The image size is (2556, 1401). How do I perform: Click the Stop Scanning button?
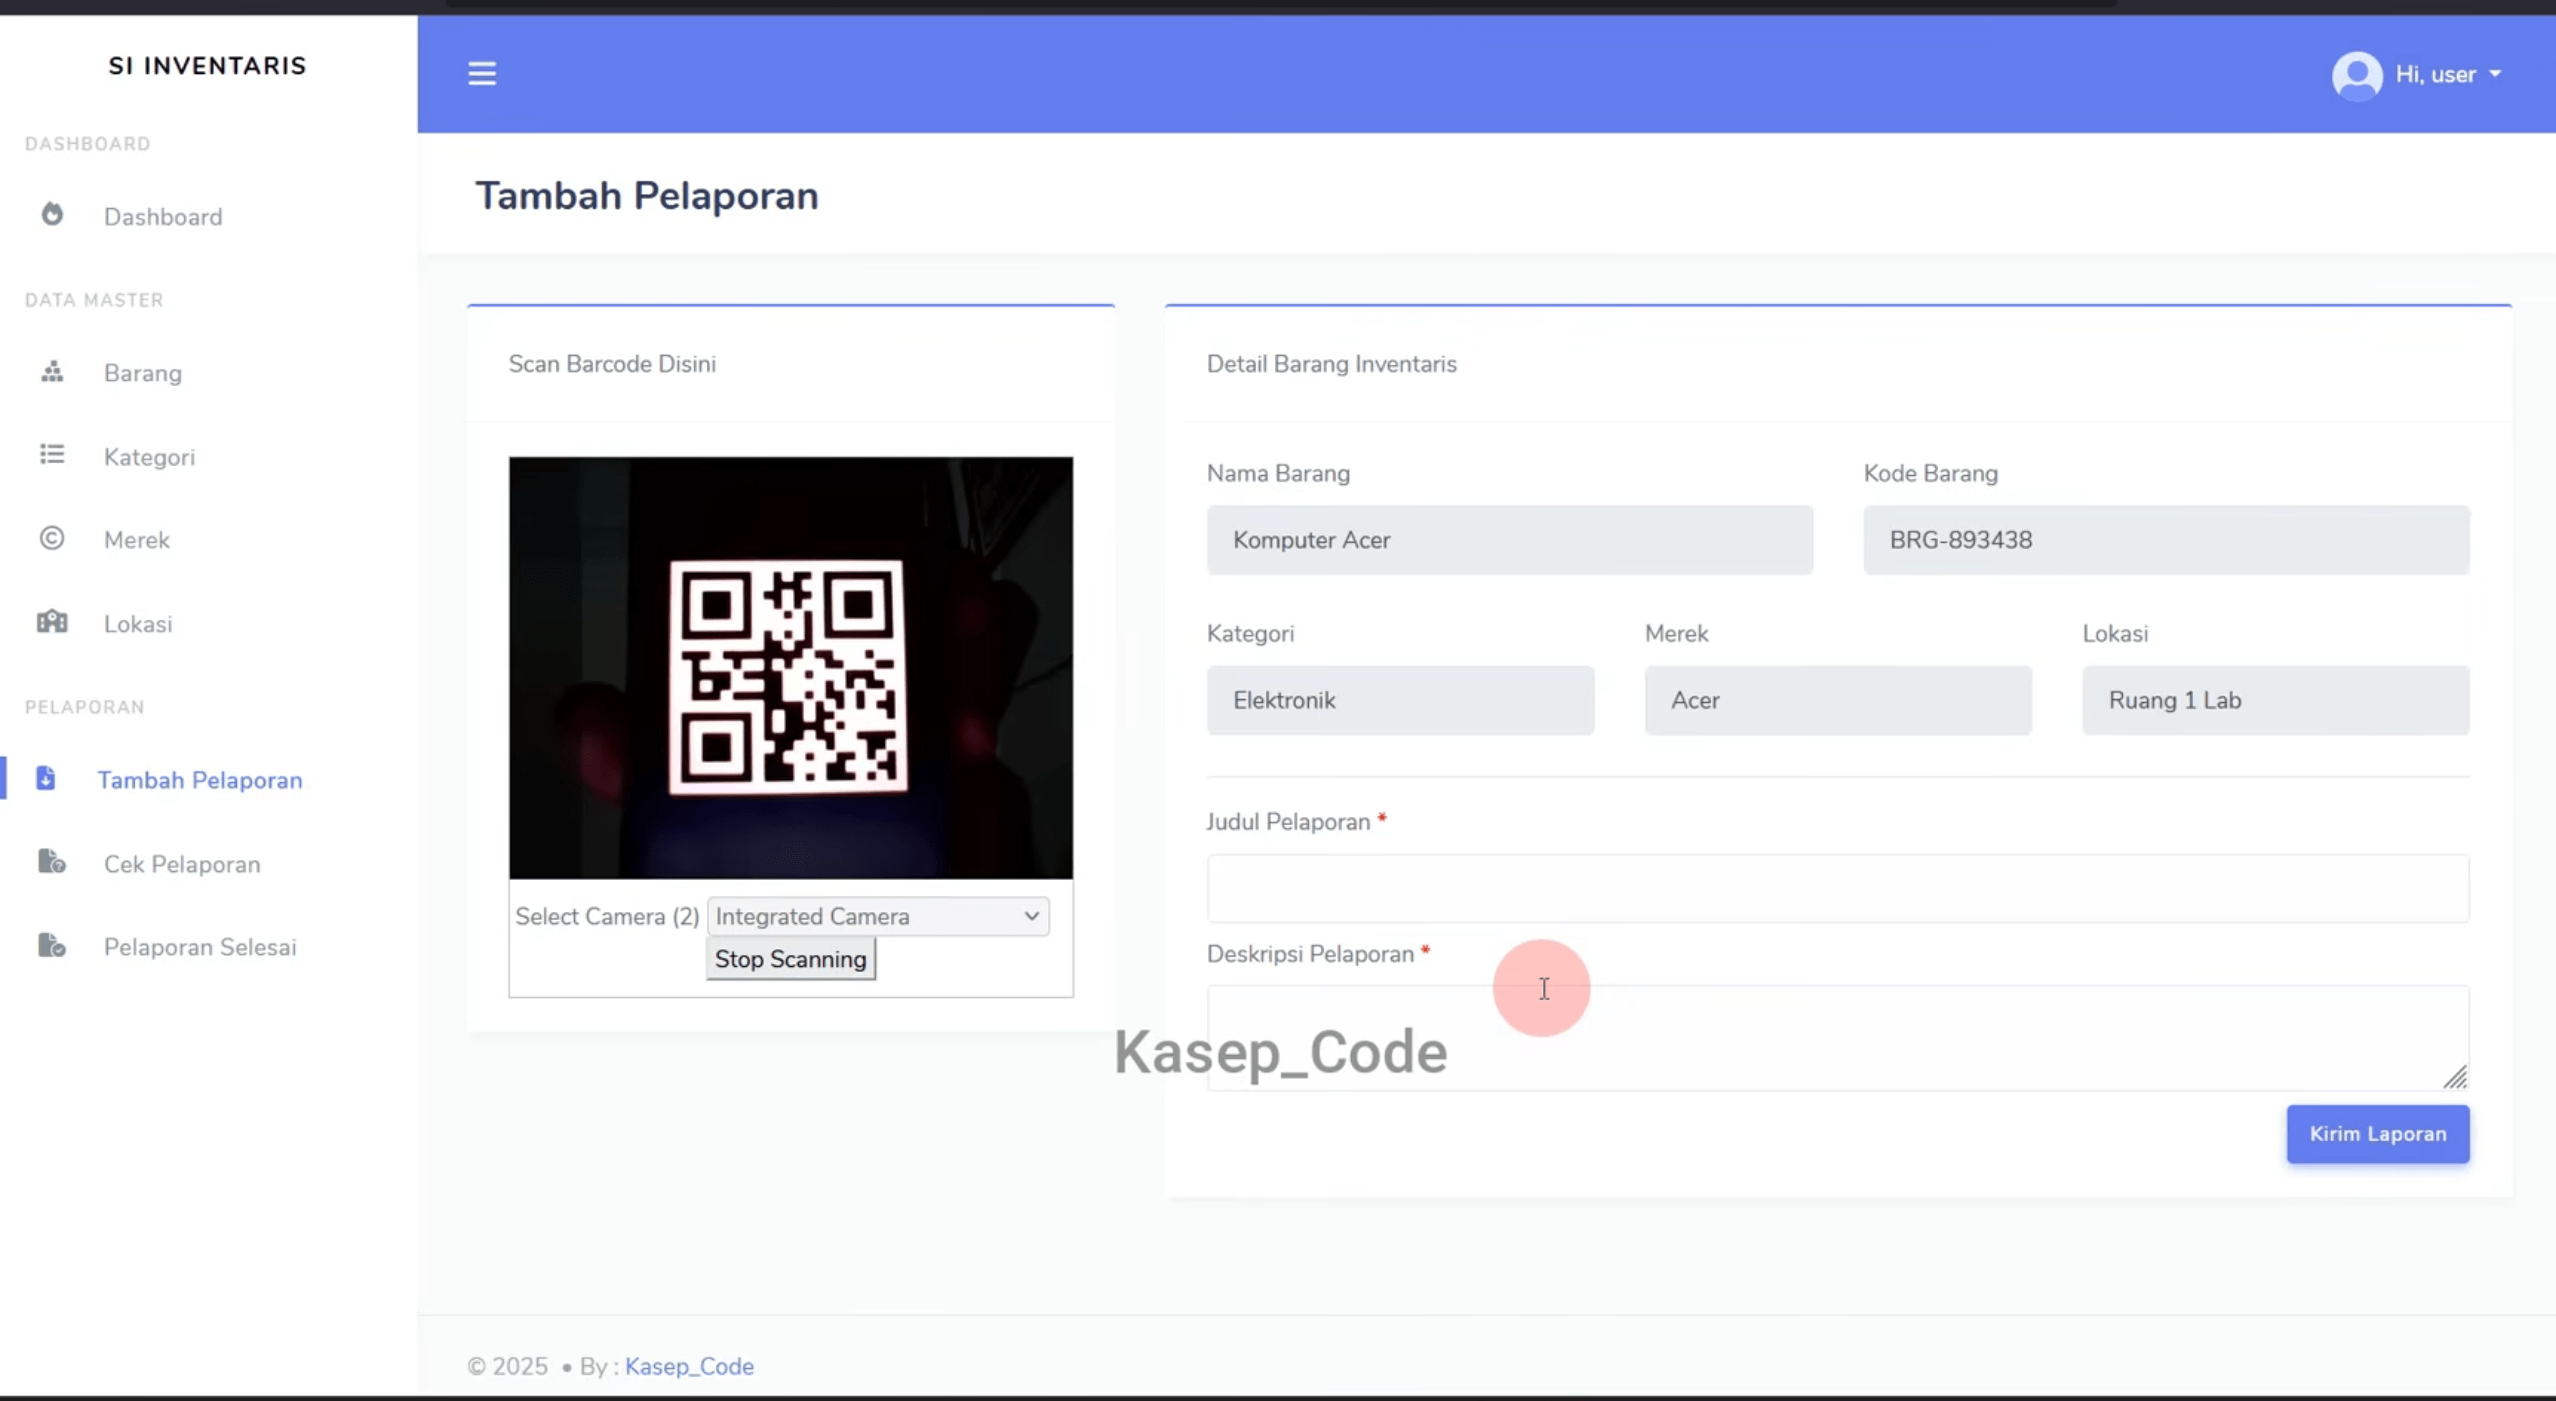coord(790,959)
